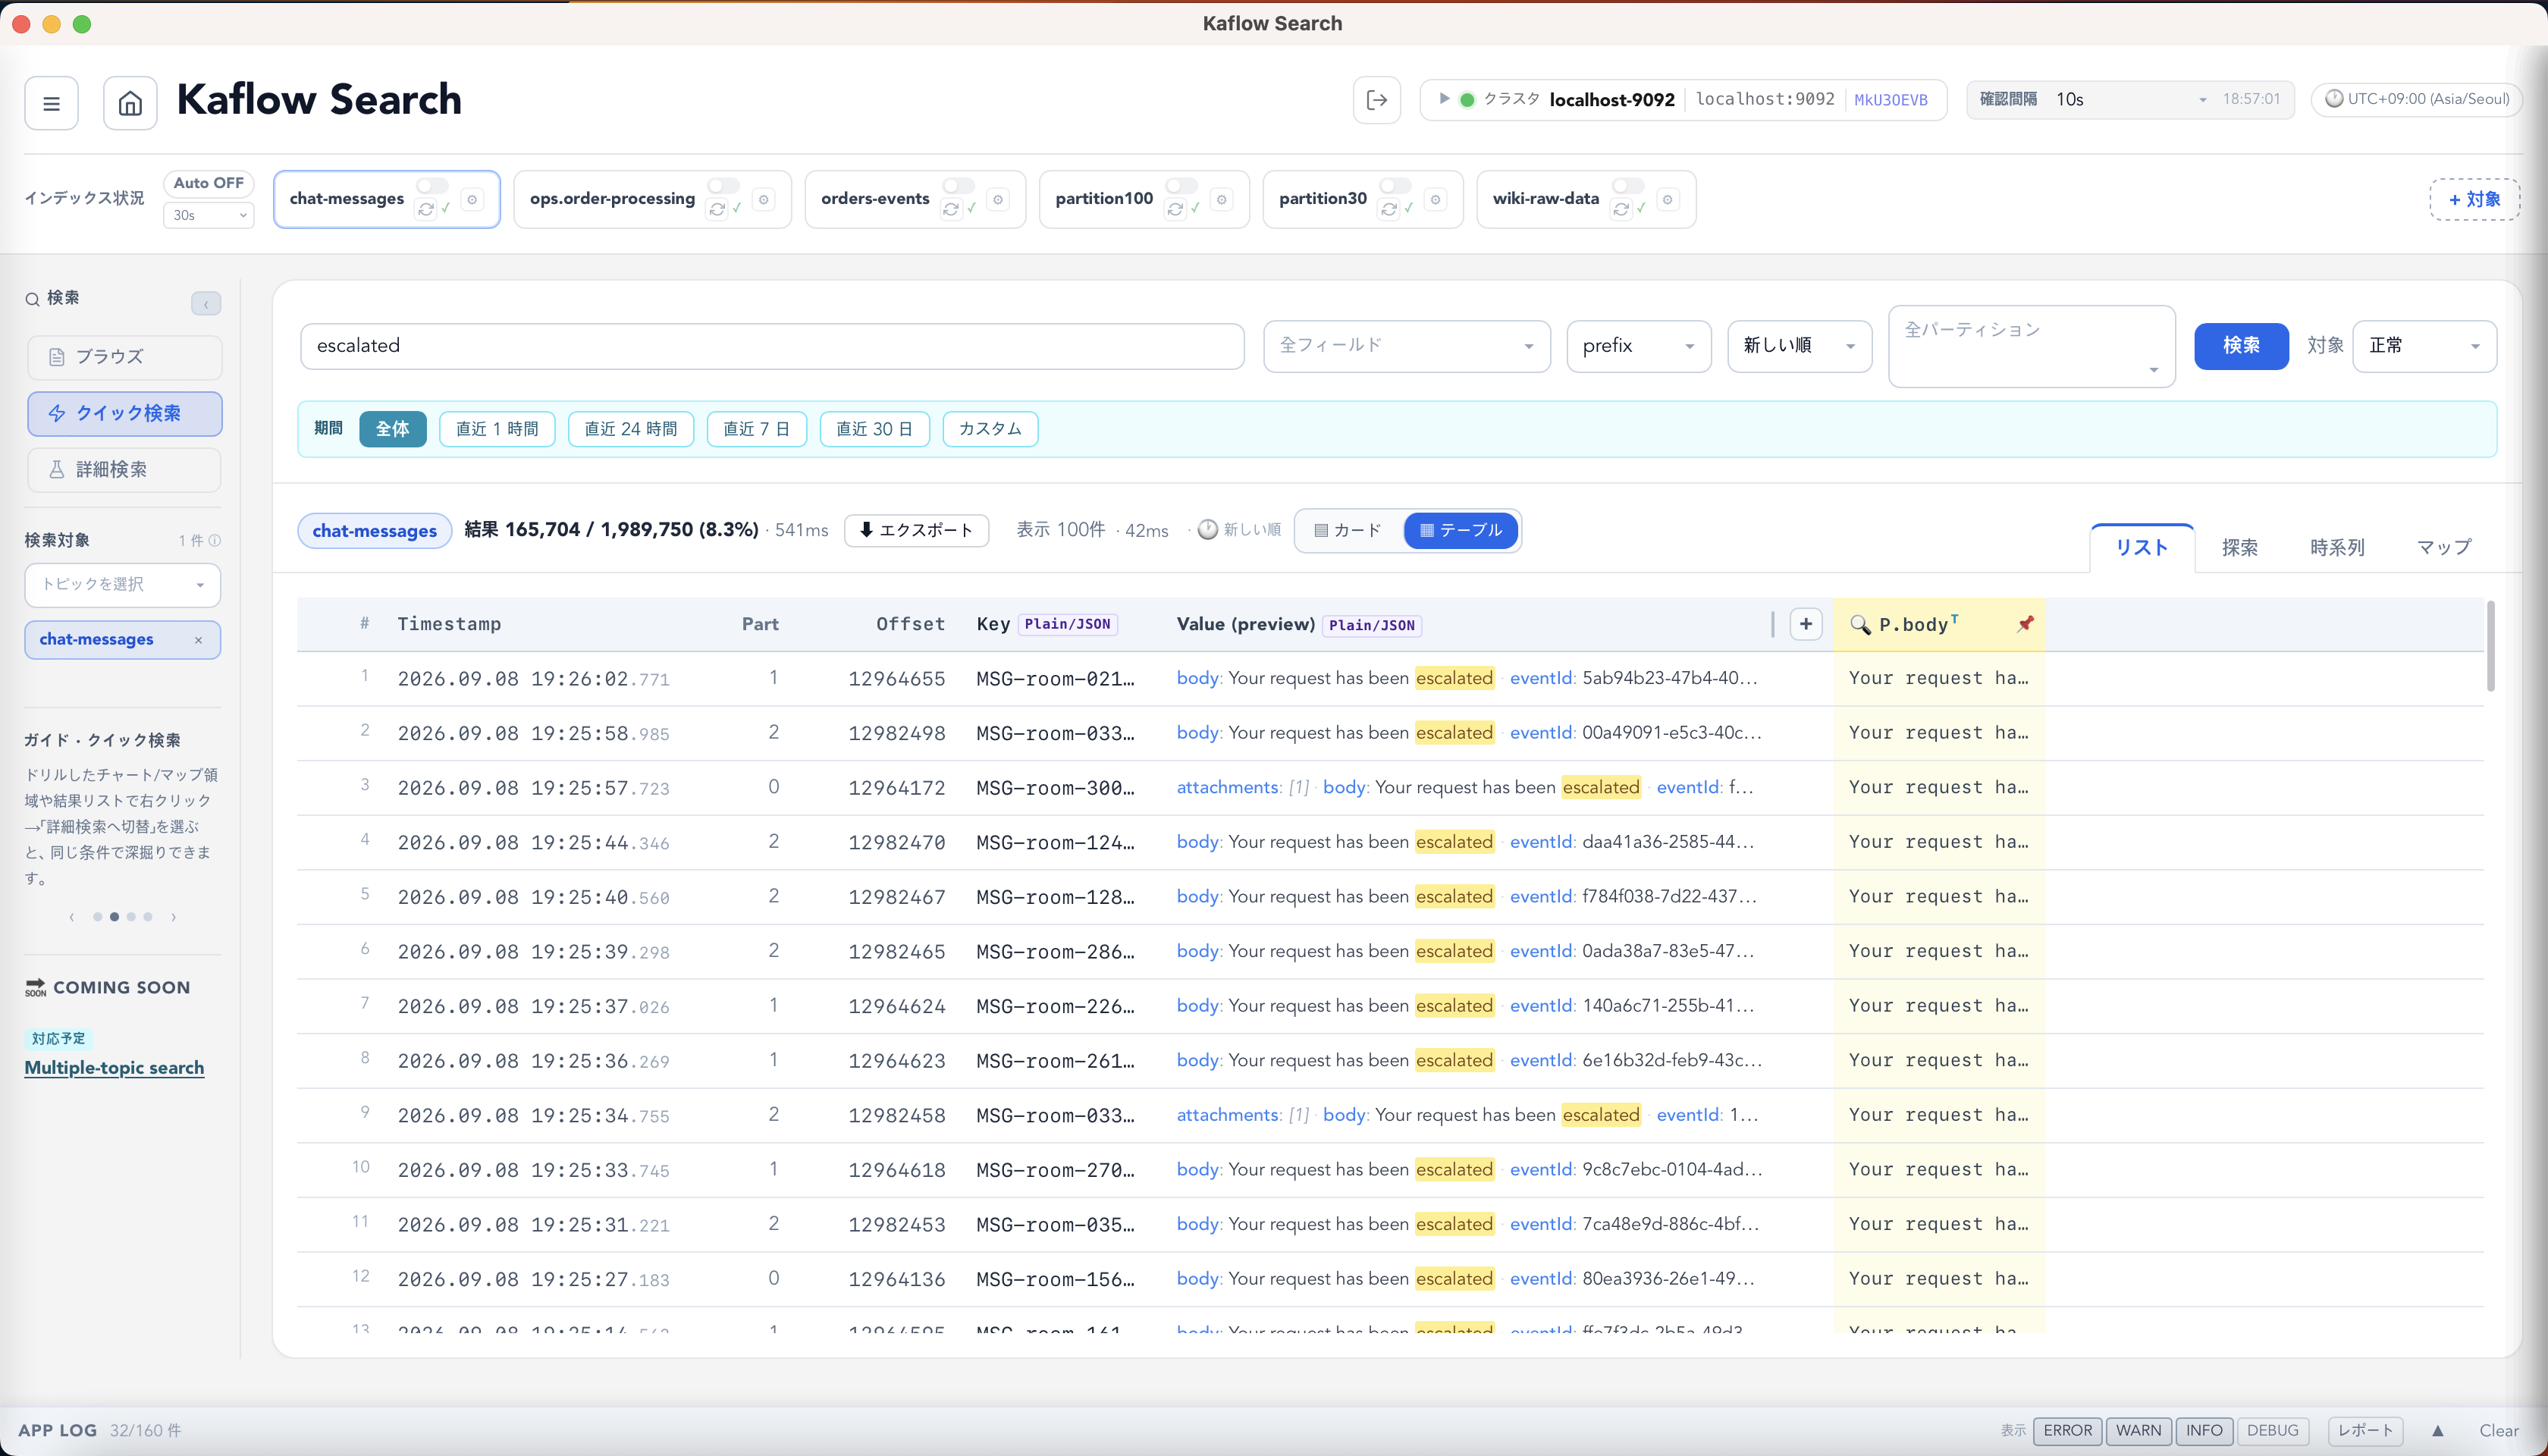Open partition30 settings gear
Viewport: 2548px width, 1456px height.
pyautogui.click(x=1436, y=200)
